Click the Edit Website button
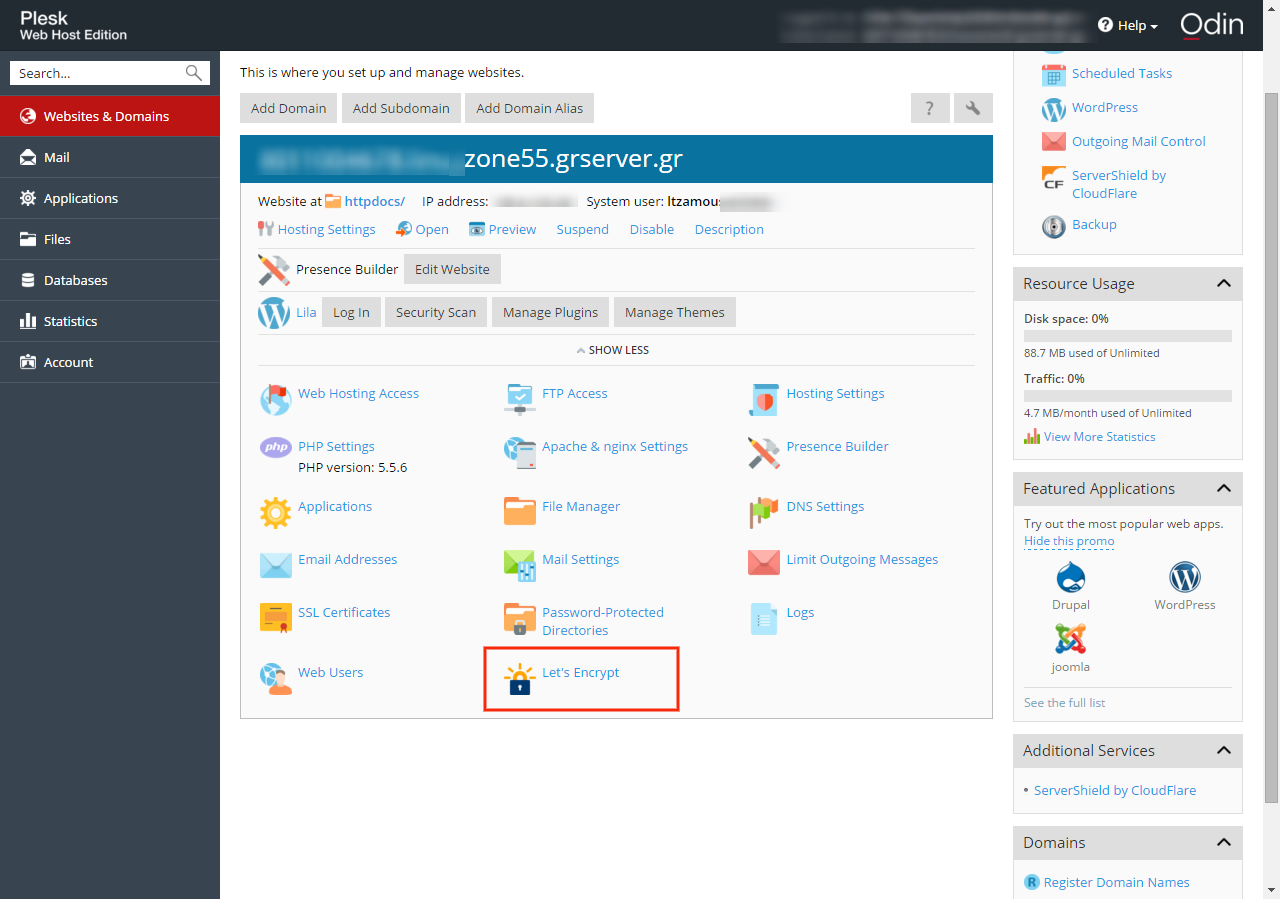 452,269
